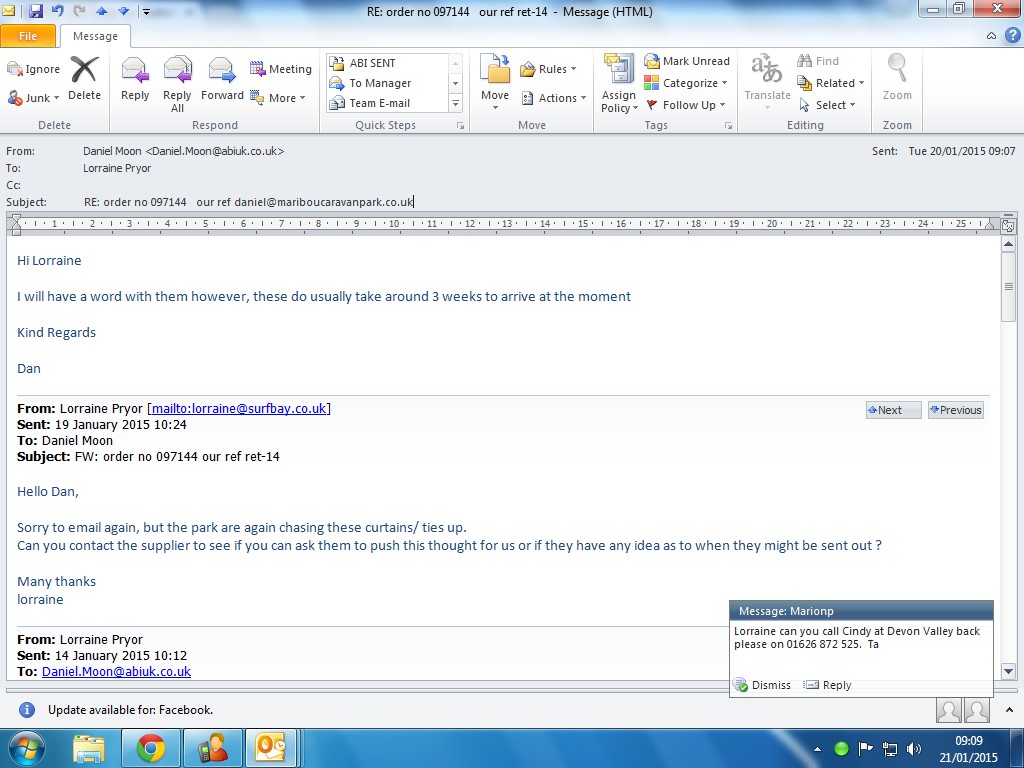Open the Actions dropdown

click(554, 98)
